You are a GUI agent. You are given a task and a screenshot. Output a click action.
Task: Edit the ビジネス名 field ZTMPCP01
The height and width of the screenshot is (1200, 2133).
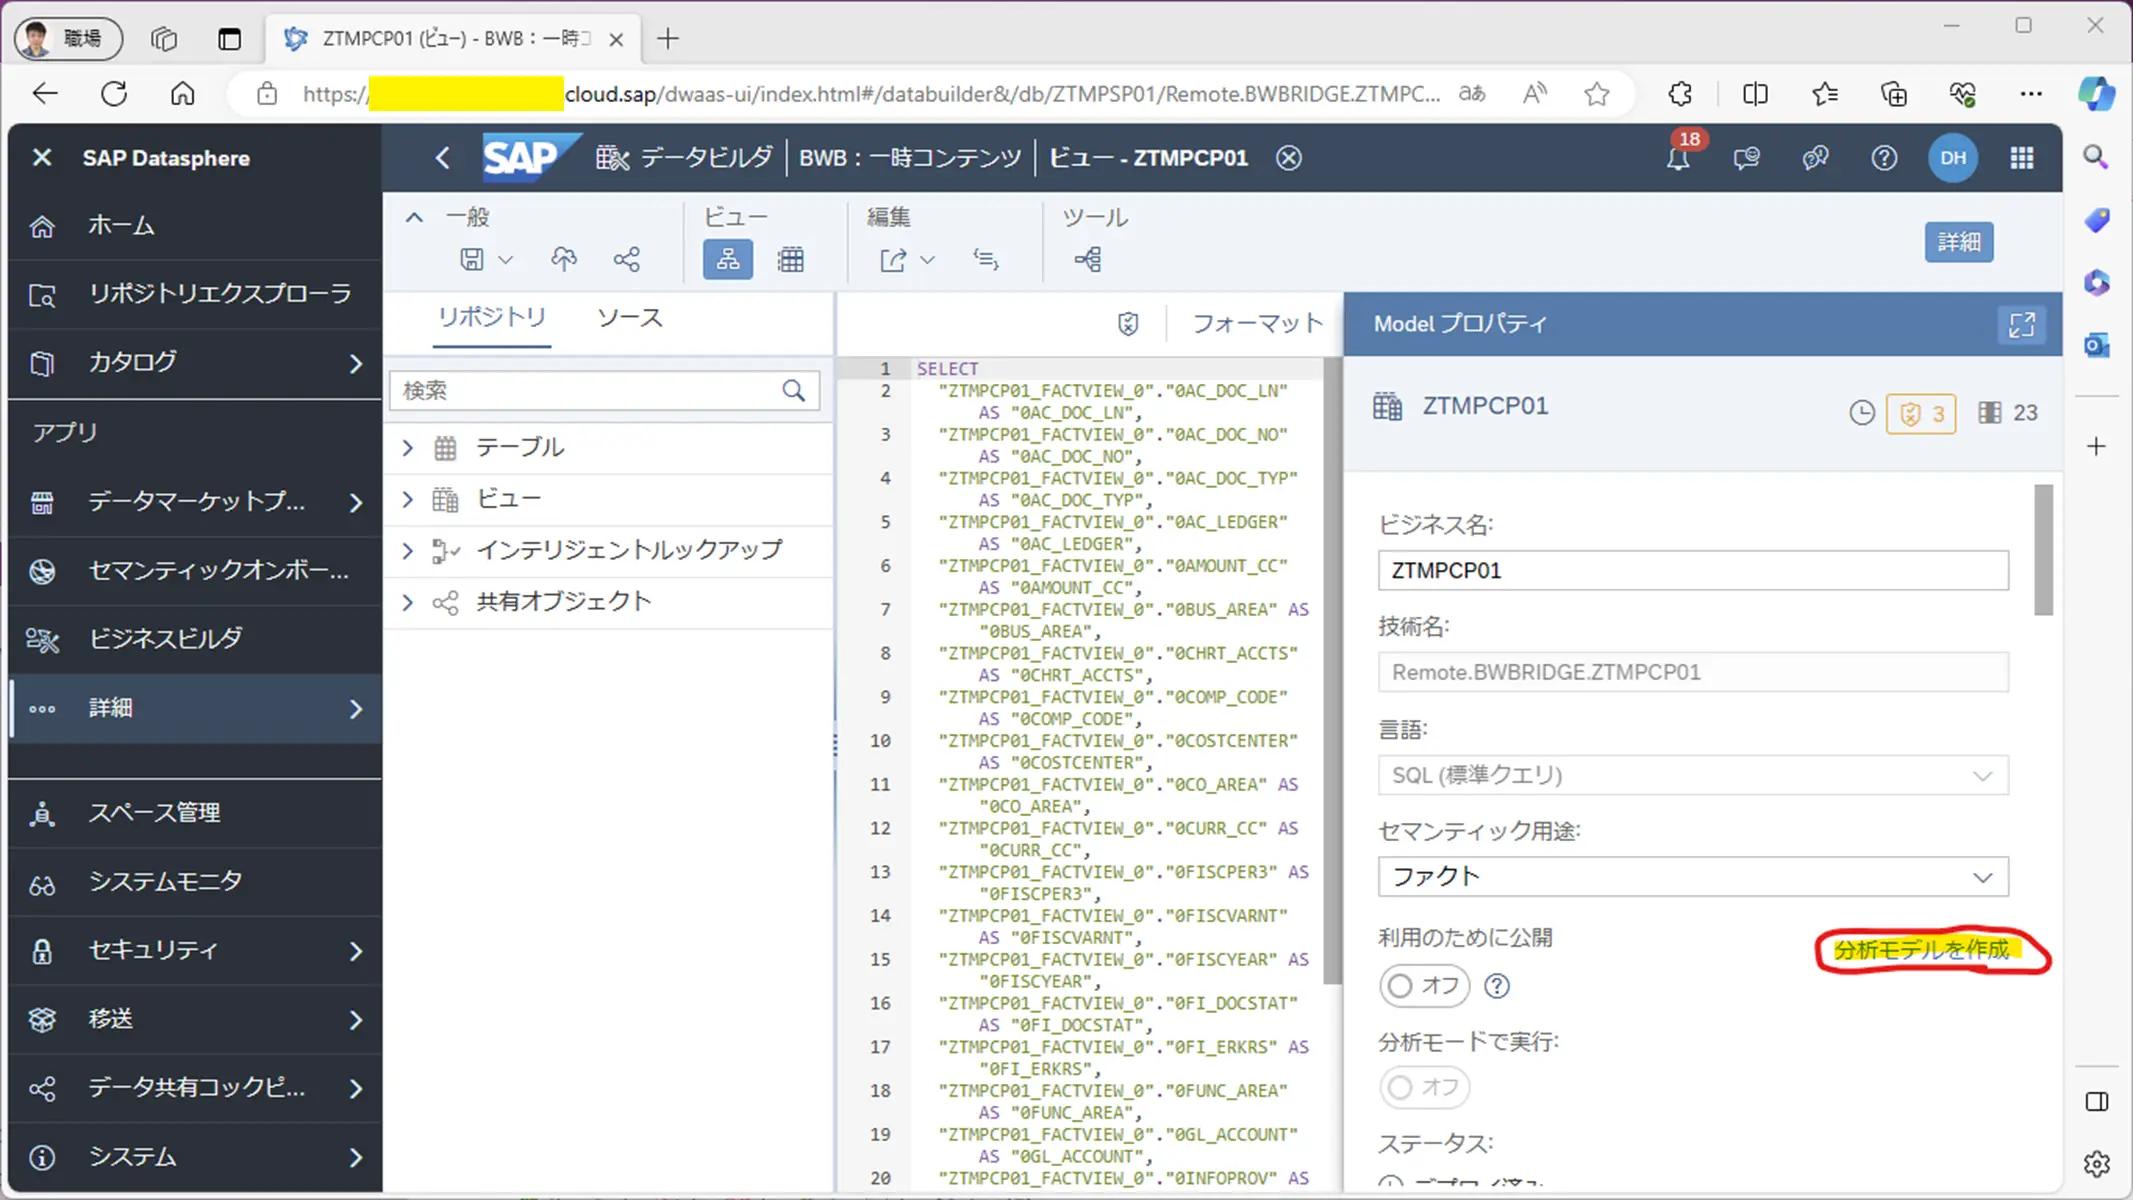1693,571
